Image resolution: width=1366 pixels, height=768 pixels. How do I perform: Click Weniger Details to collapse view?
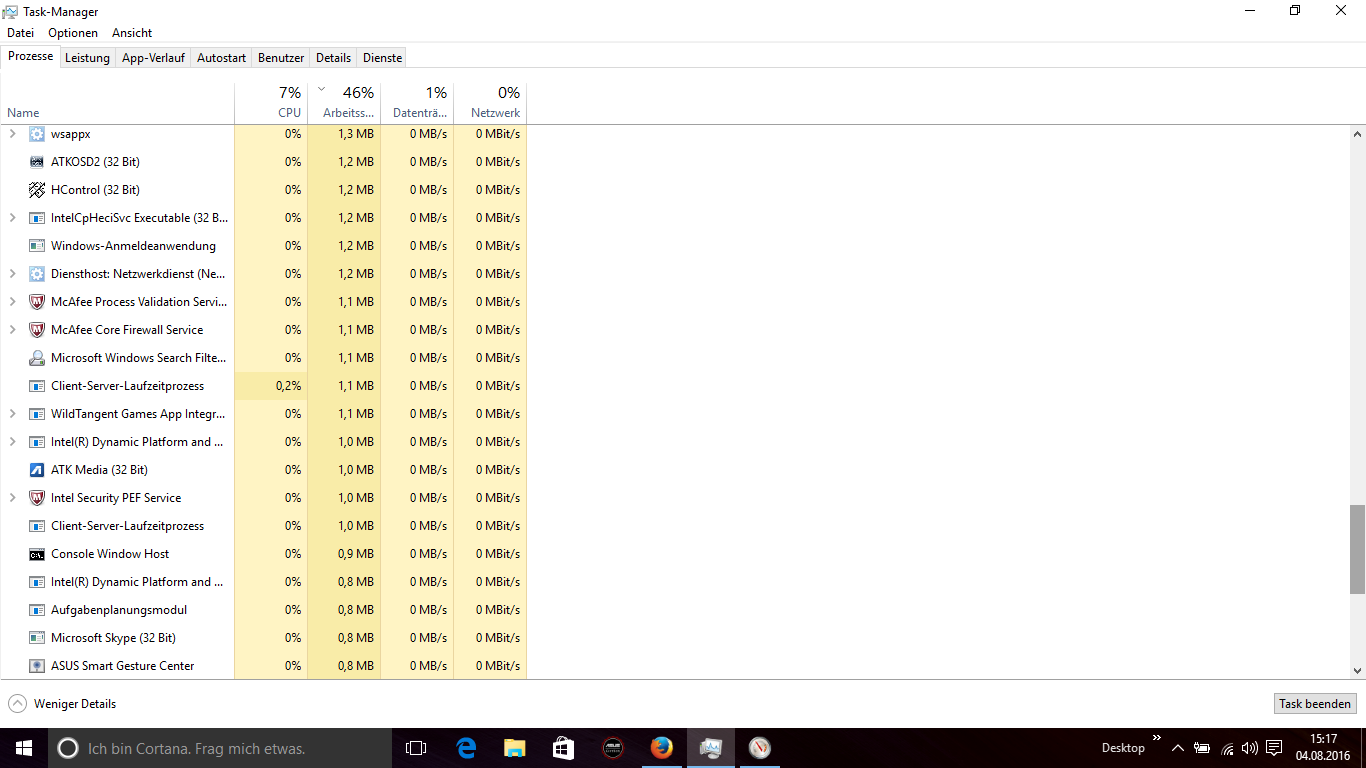[62, 704]
